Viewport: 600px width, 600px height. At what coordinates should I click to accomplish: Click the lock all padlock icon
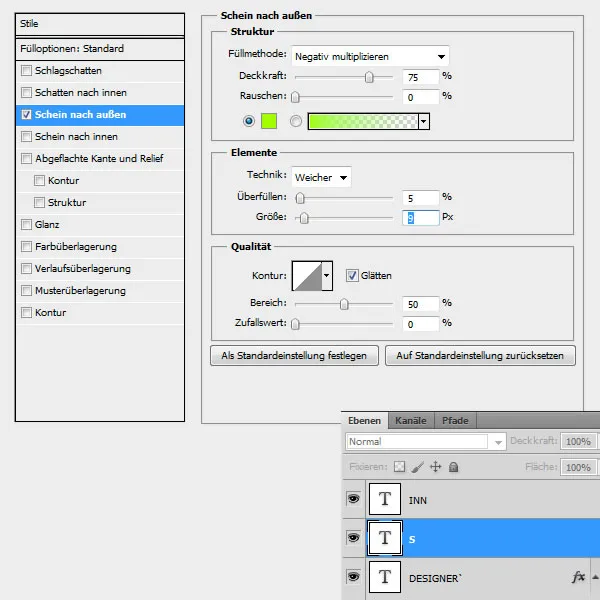coord(453,467)
